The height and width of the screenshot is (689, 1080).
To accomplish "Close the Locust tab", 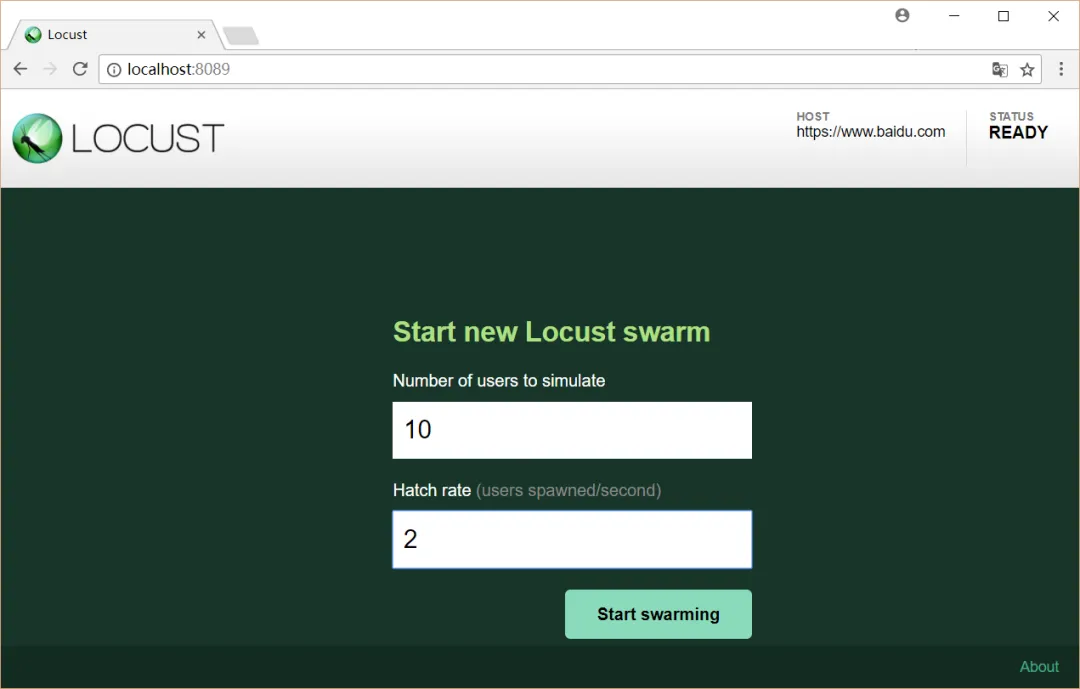I will [x=201, y=34].
